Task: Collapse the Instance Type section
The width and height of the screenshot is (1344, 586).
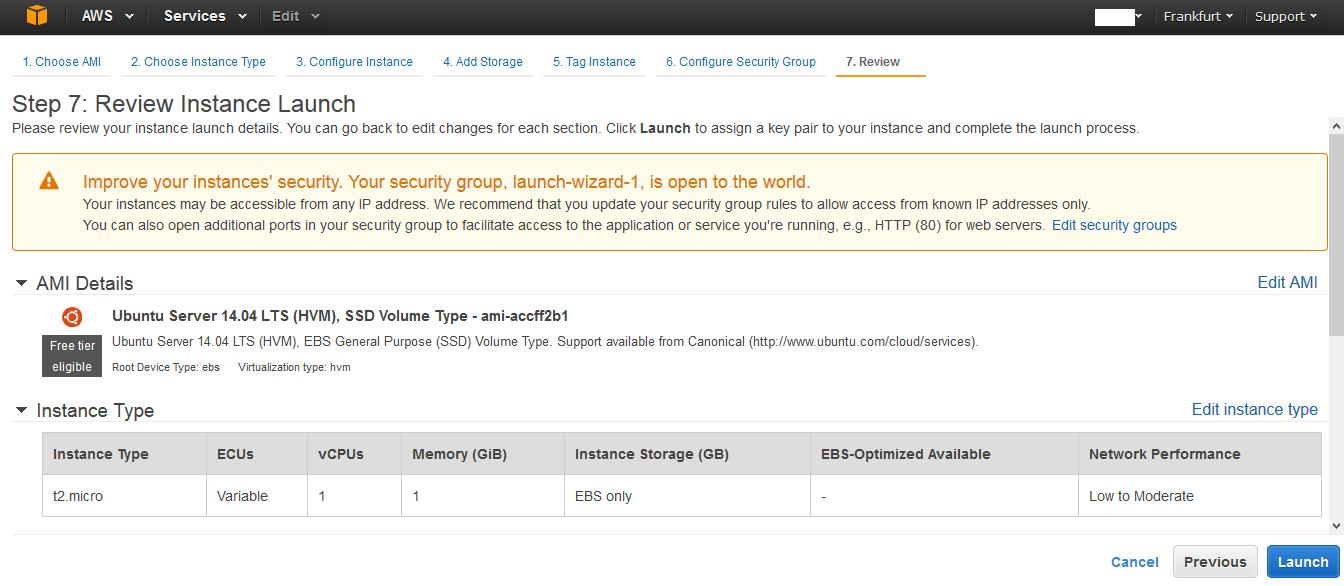Action: pos(21,410)
